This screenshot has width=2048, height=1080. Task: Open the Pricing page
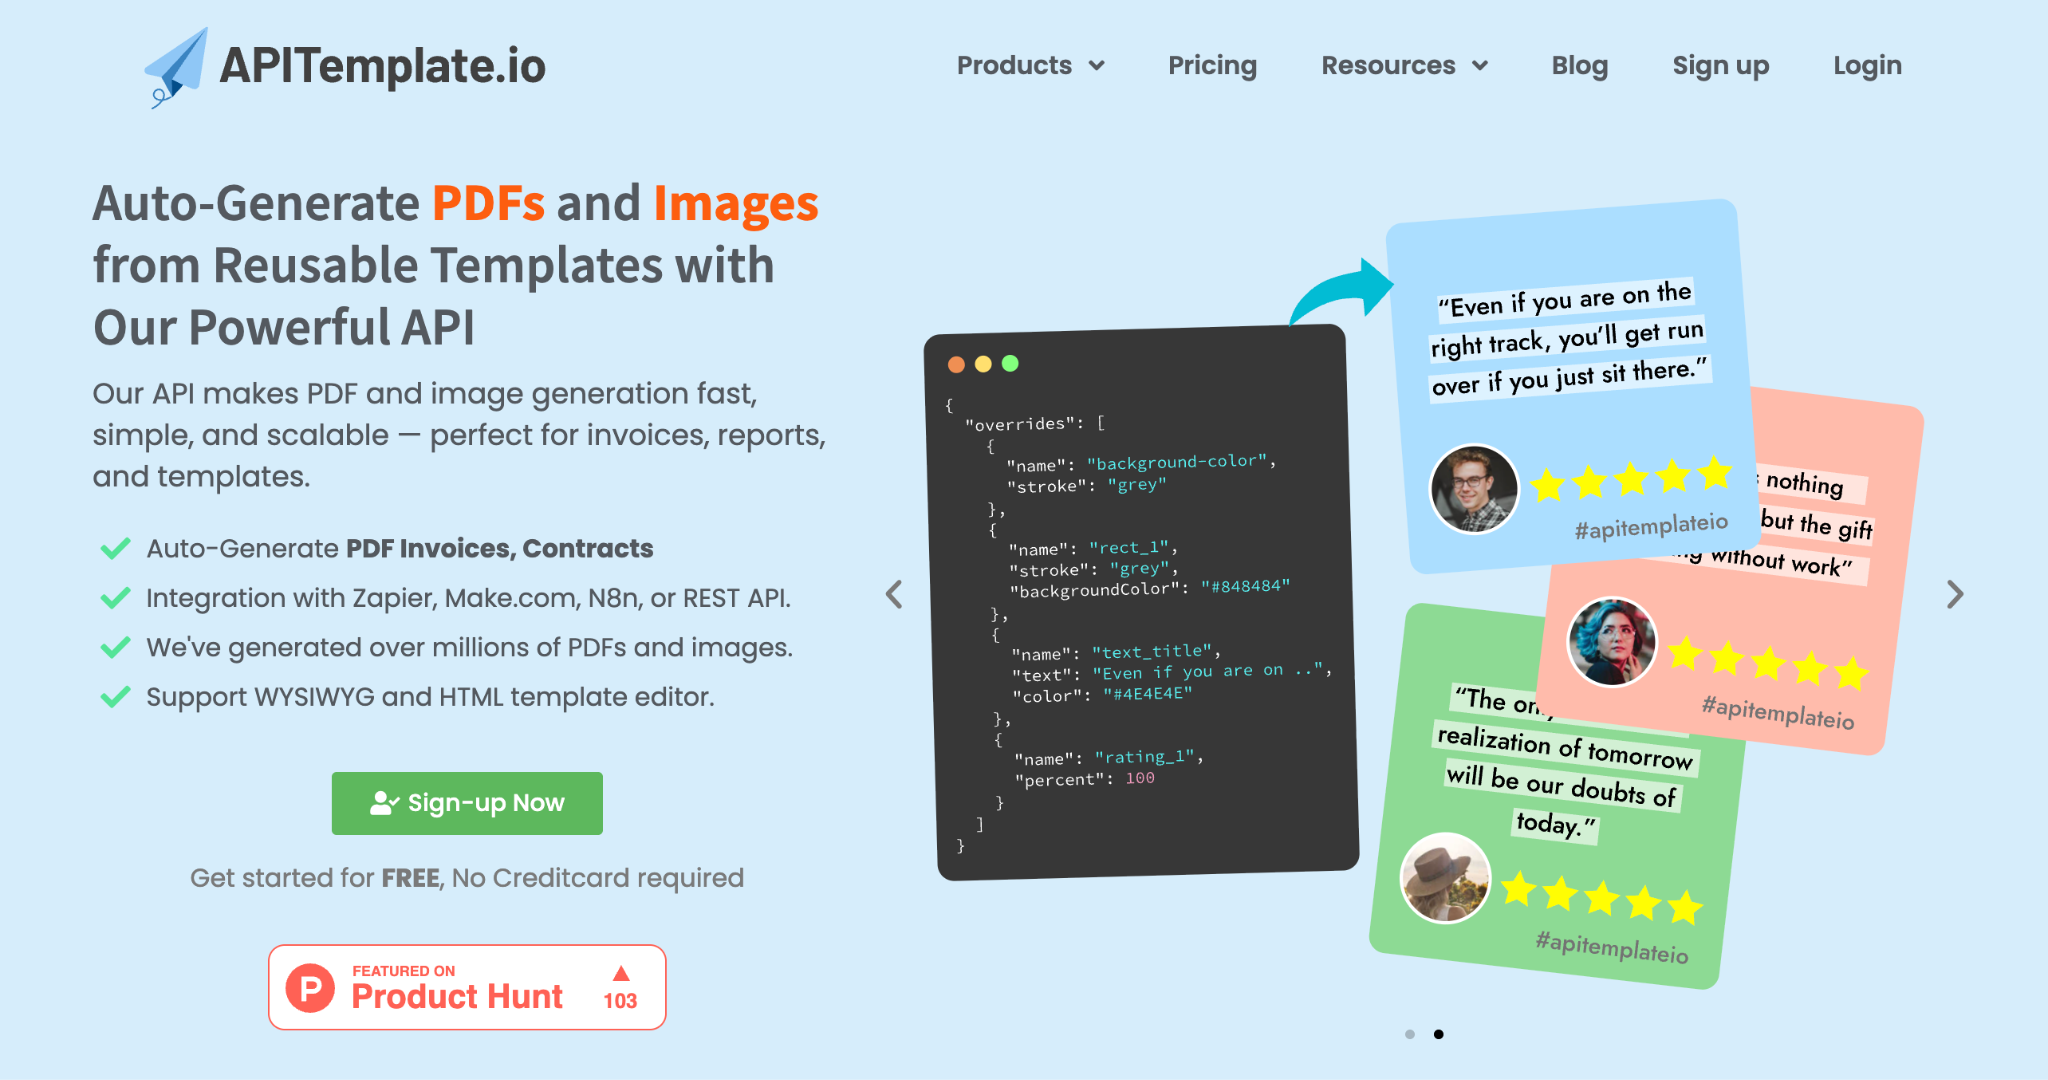pyautogui.click(x=1212, y=65)
